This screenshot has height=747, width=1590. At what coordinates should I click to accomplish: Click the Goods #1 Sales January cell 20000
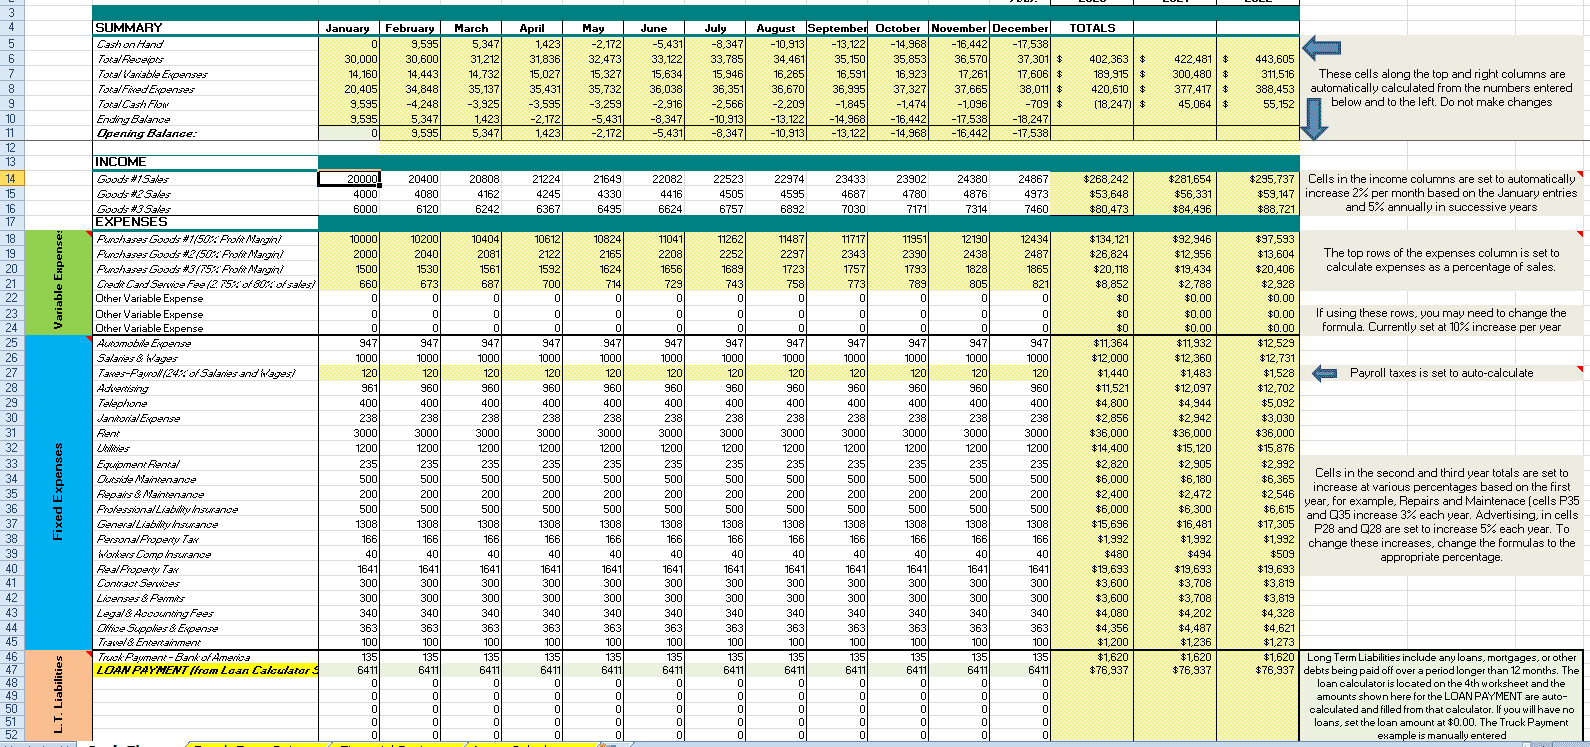(349, 179)
